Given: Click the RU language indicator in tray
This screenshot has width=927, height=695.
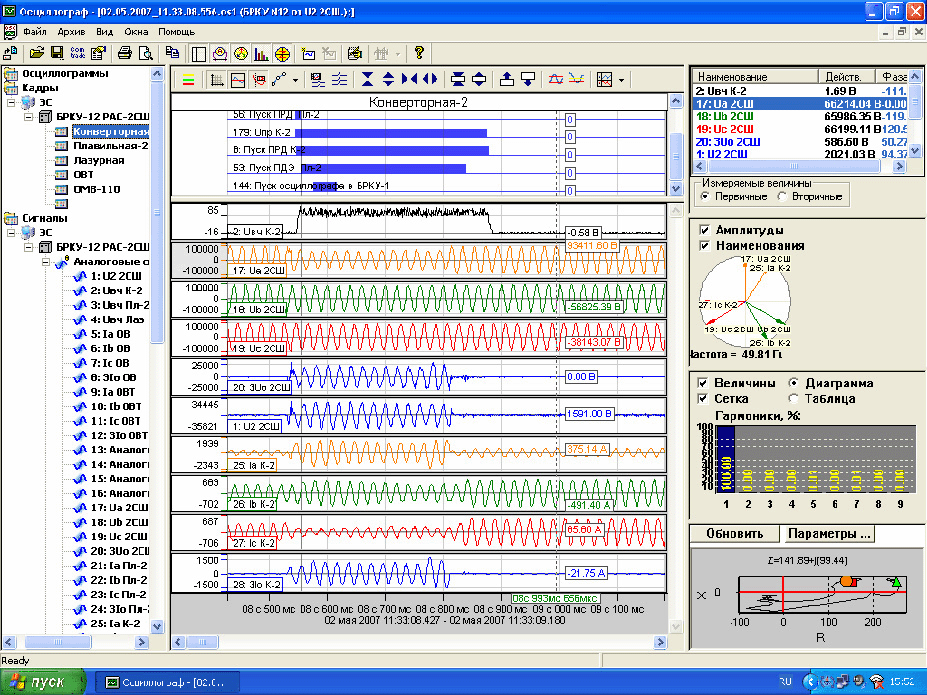Looking at the screenshot, I should coord(785,682).
